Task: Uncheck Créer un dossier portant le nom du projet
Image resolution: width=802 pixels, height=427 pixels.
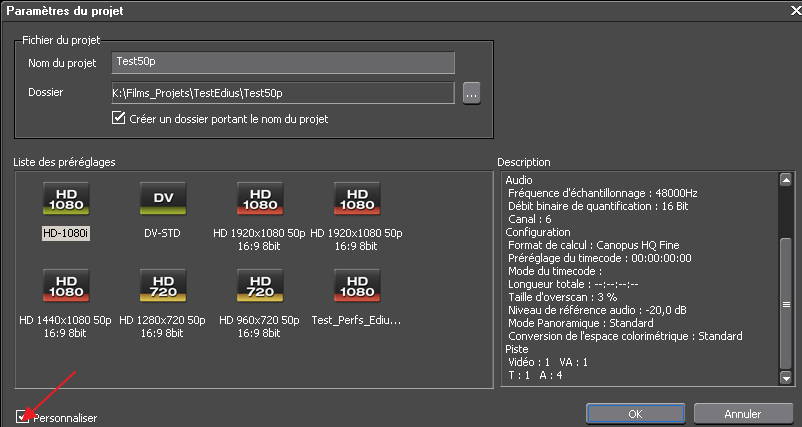Action: (x=118, y=118)
